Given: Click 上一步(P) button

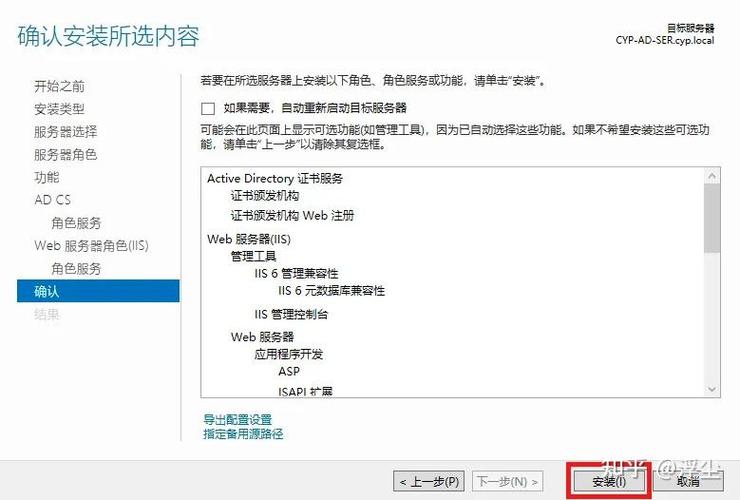Looking at the screenshot, I should (x=429, y=482).
